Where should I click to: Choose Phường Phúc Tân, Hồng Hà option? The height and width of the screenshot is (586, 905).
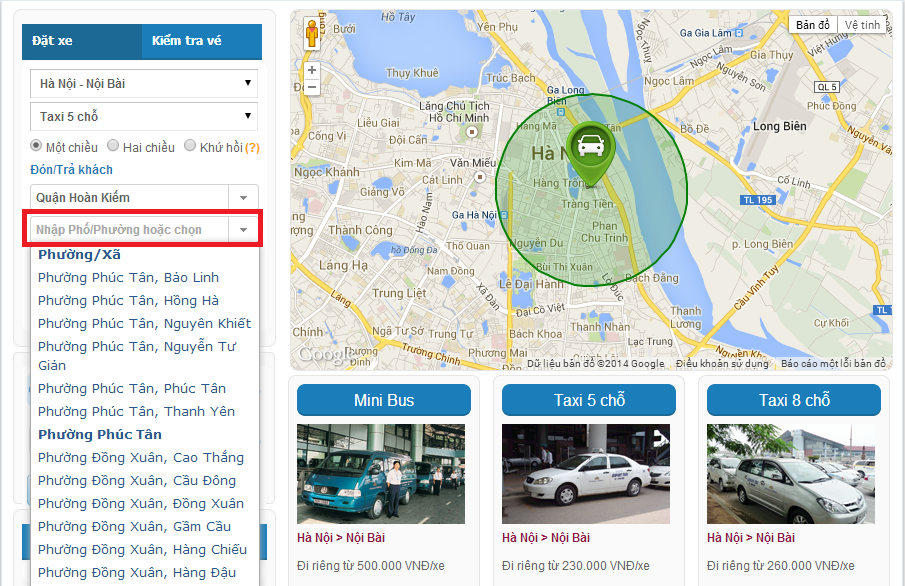128,301
